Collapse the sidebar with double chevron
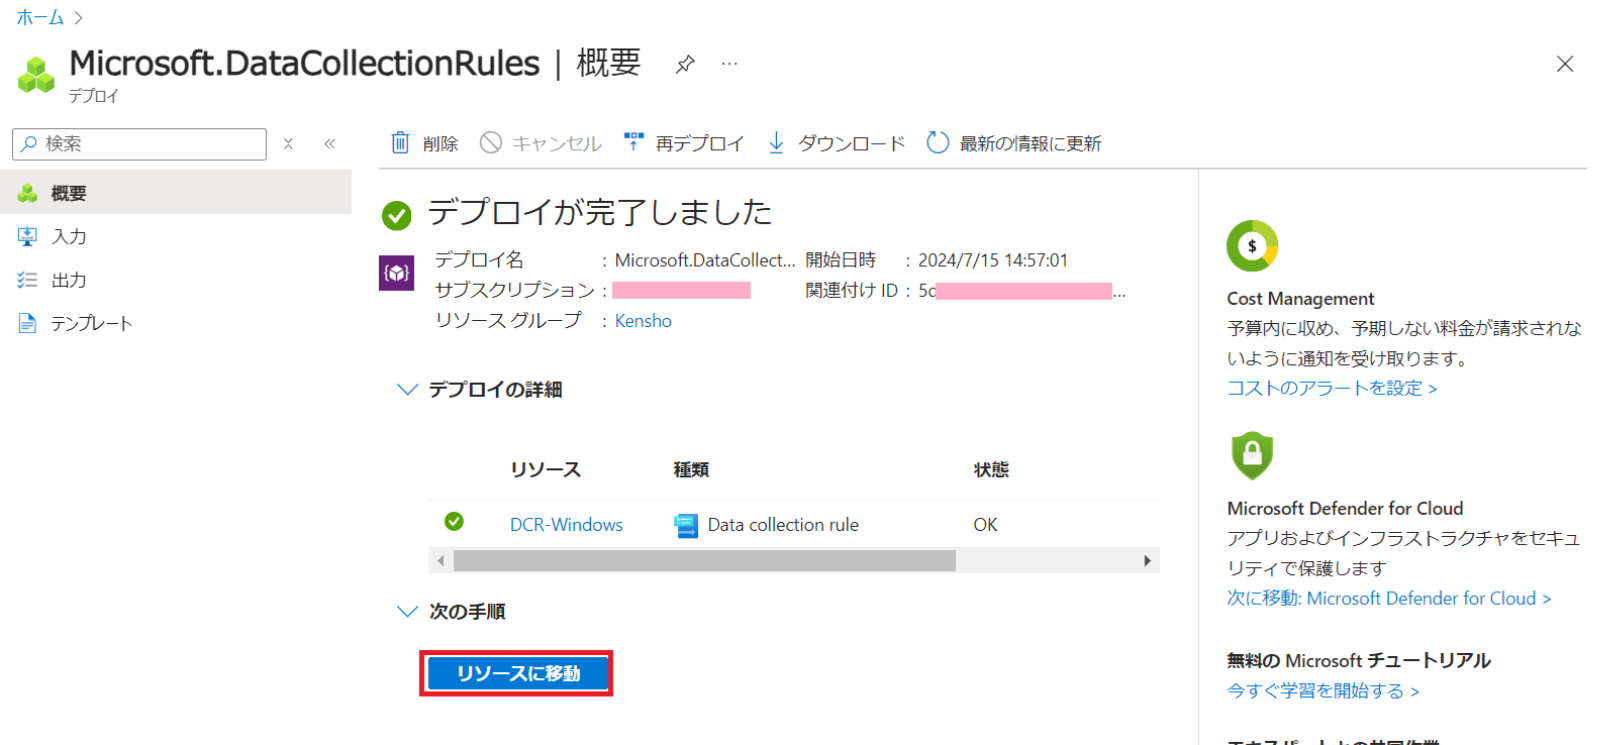 coord(329,144)
